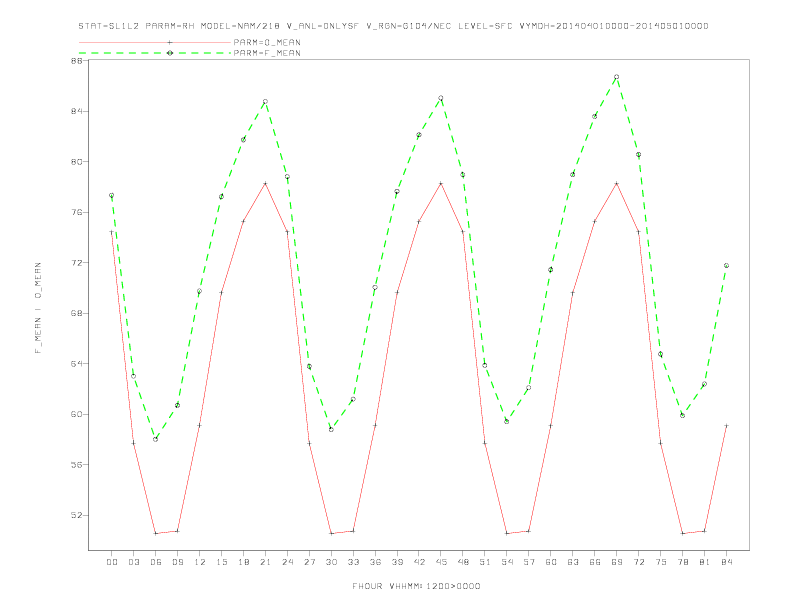The image size is (792, 612).
Task: Click y-axis tick label 52
Action: [x=77, y=515]
